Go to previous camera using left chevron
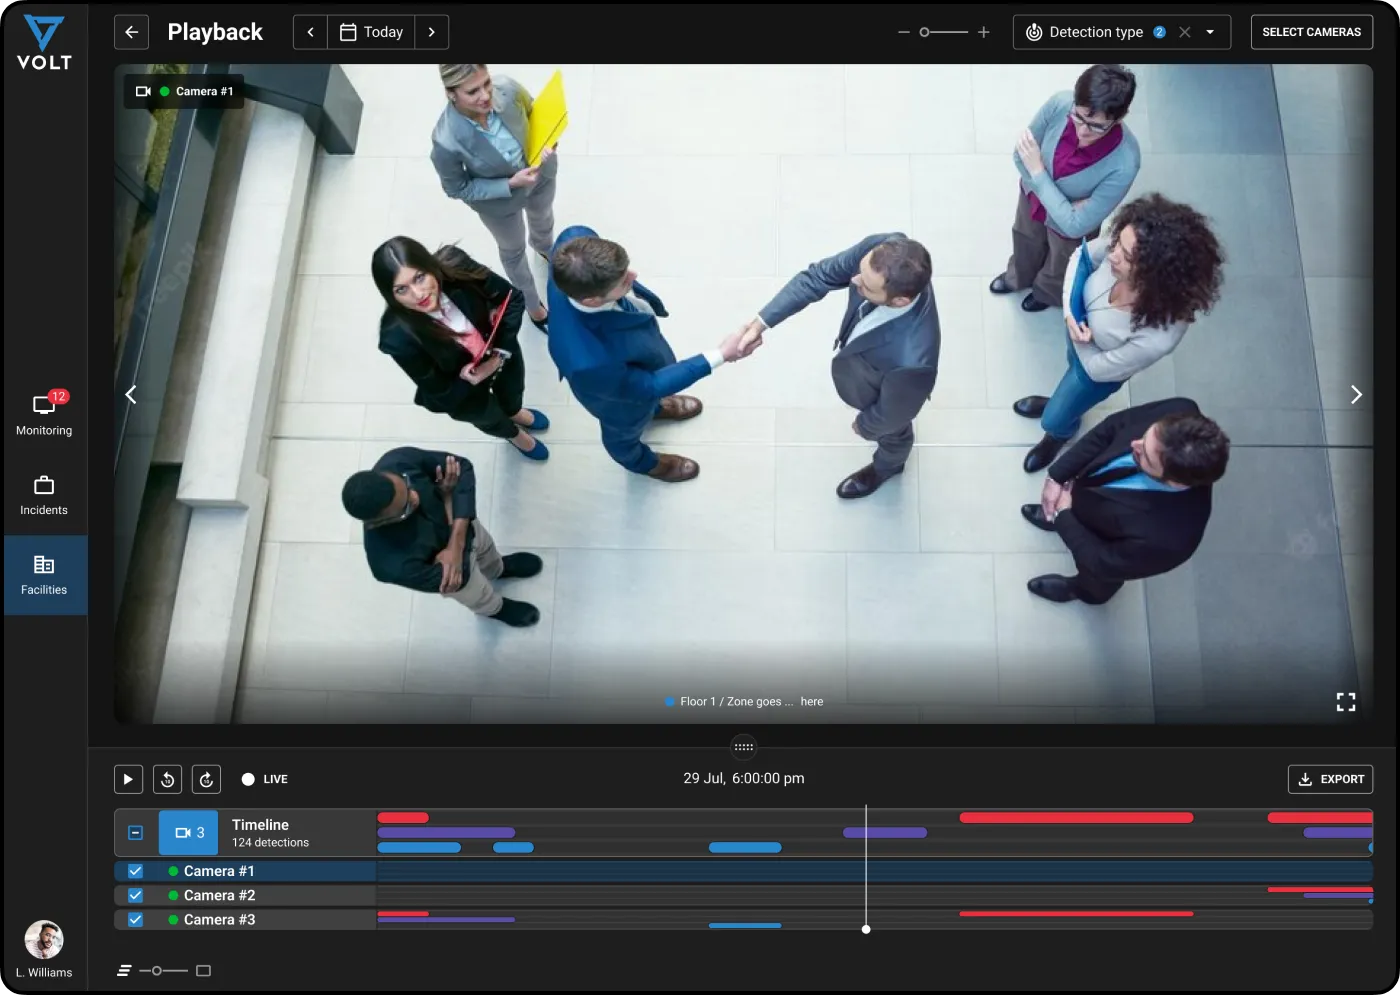1400x995 pixels. 131,395
